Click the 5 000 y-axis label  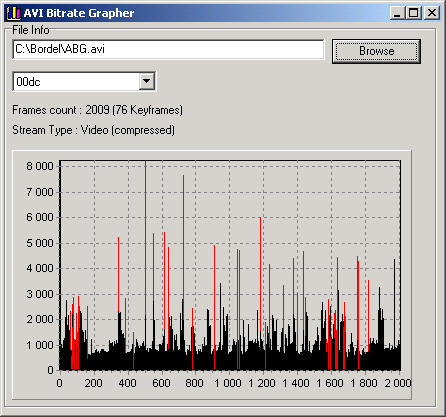coord(40,243)
